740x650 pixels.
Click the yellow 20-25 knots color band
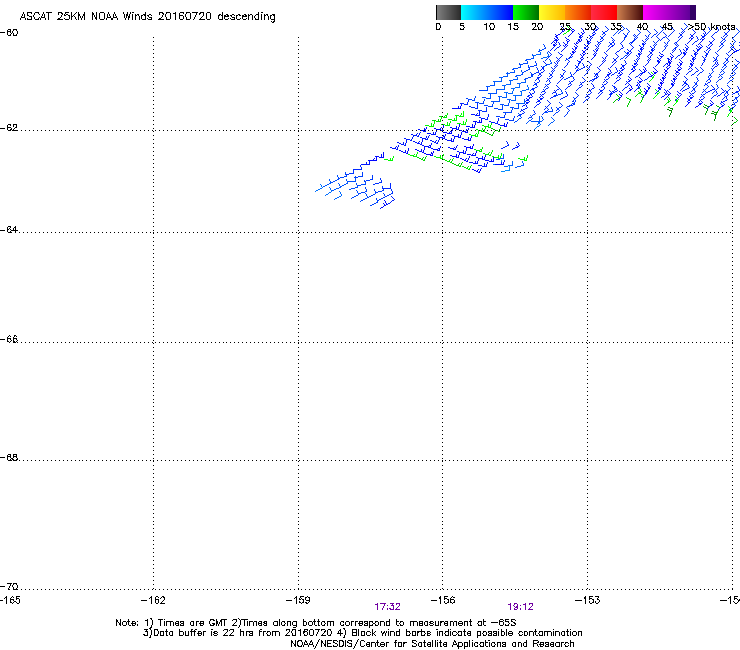552,12
